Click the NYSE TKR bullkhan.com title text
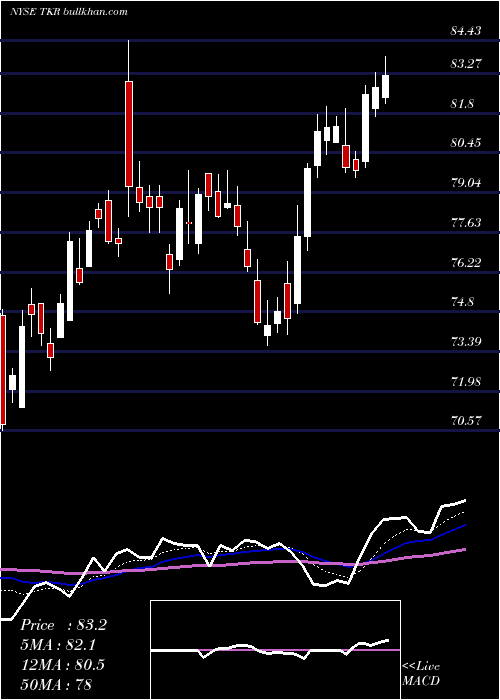 point(69,11)
